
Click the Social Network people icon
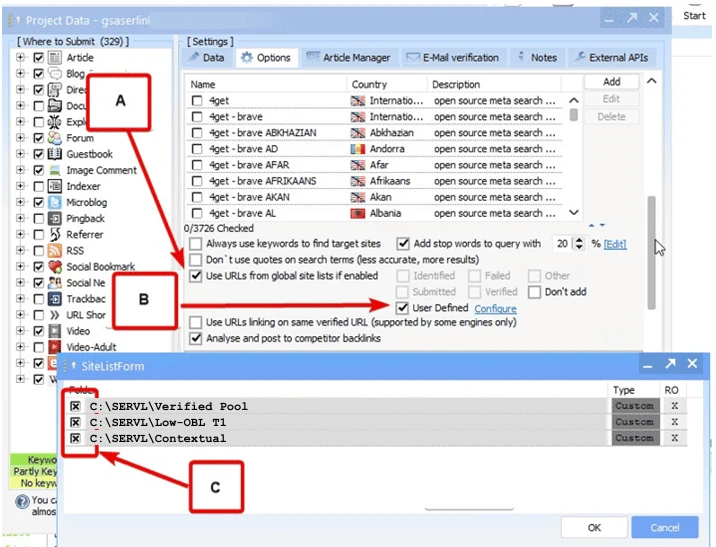(55, 283)
